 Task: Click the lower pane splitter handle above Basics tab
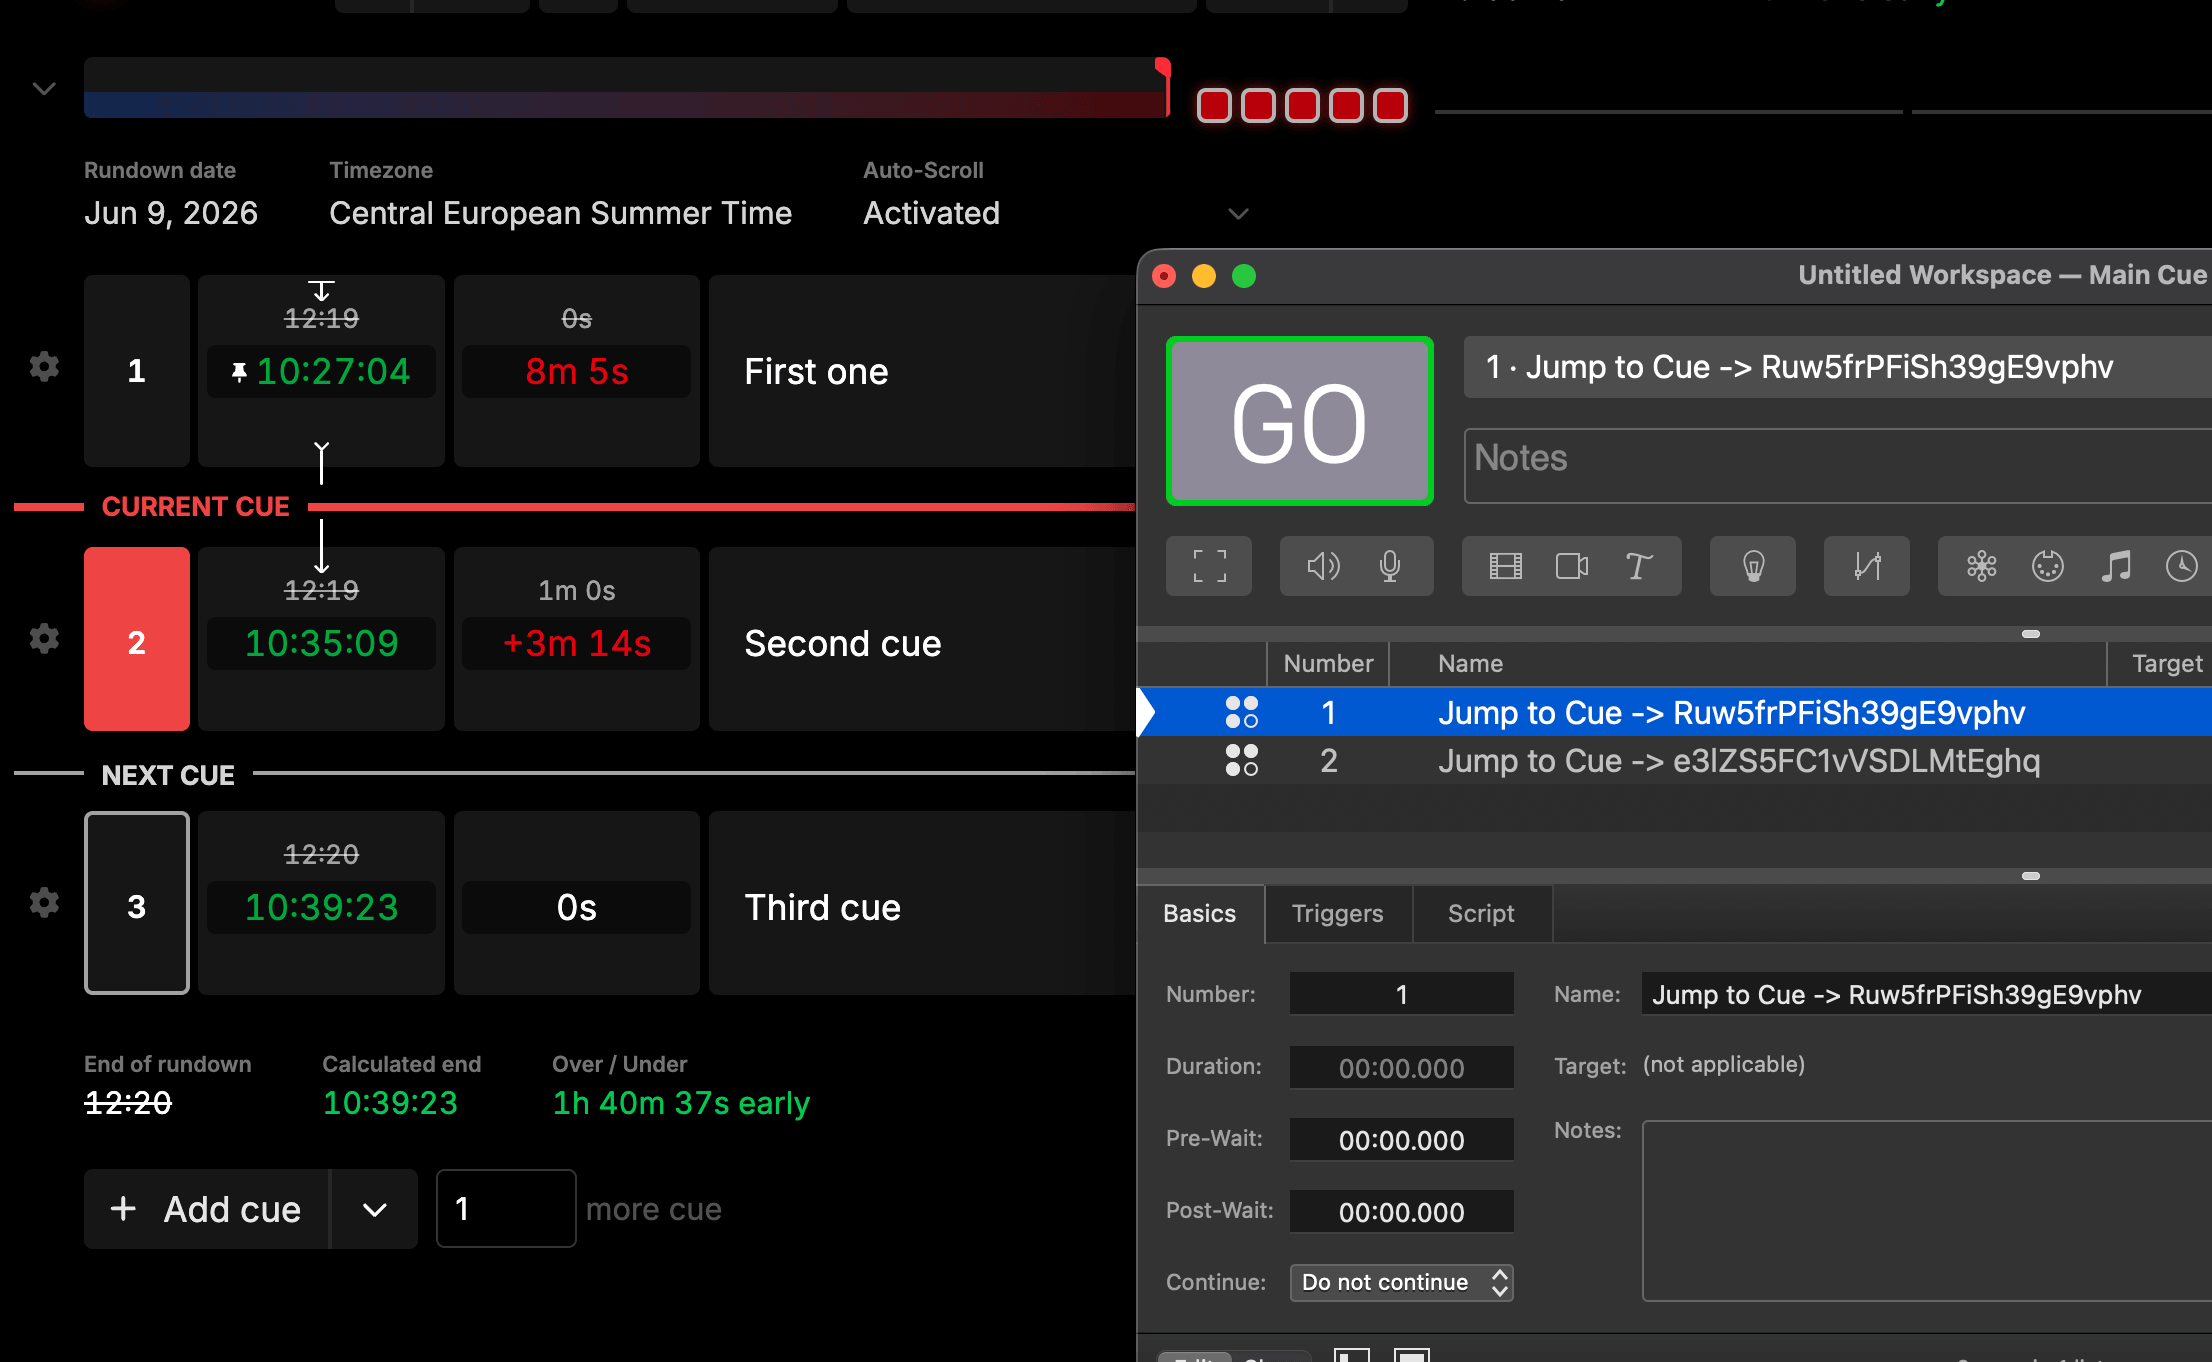coord(2030,876)
